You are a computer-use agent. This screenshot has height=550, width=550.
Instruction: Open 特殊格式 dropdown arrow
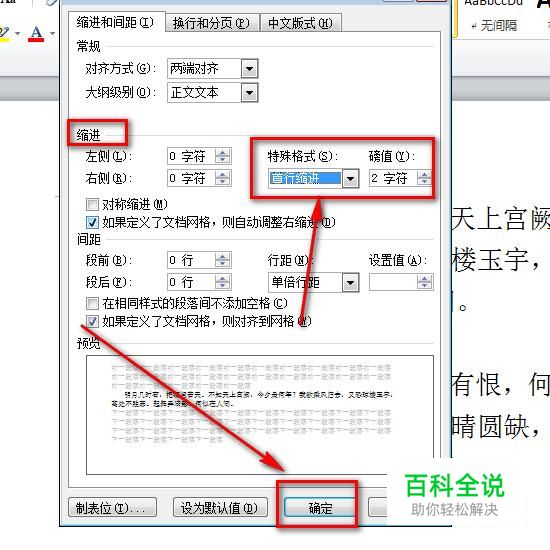click(350, 179)
